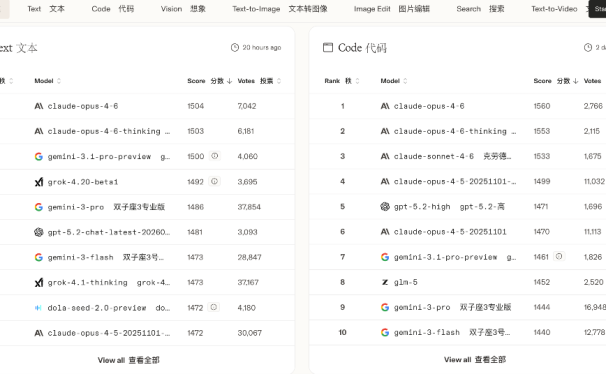
Task: Click info icon next to Code score 1461
Action: pyautogui.click(x=559, y=256)
